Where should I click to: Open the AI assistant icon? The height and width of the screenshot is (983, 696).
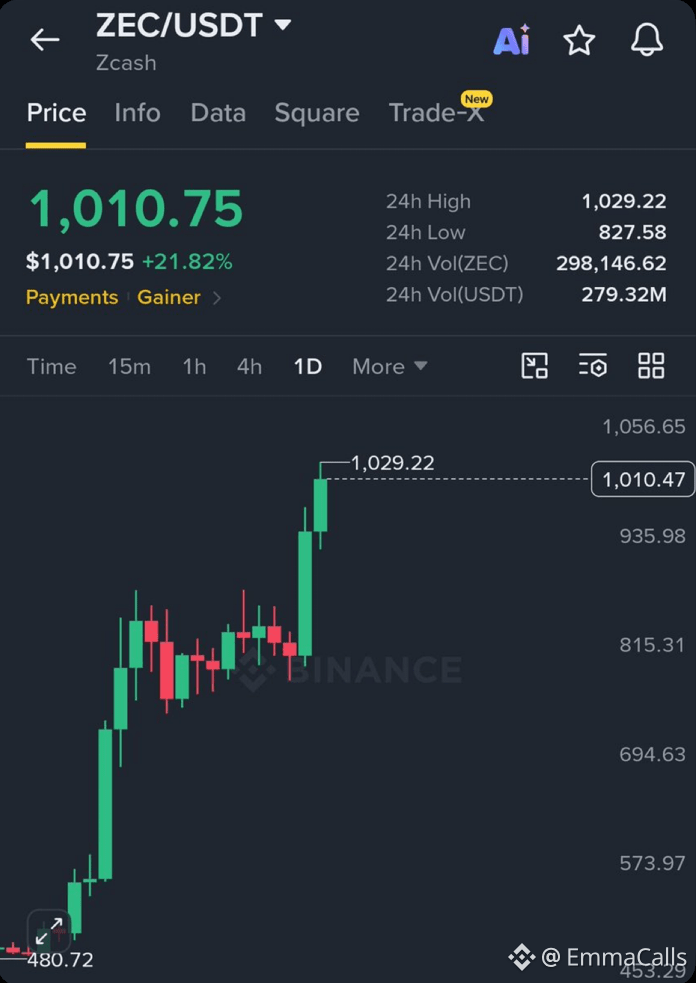point(512,40)
